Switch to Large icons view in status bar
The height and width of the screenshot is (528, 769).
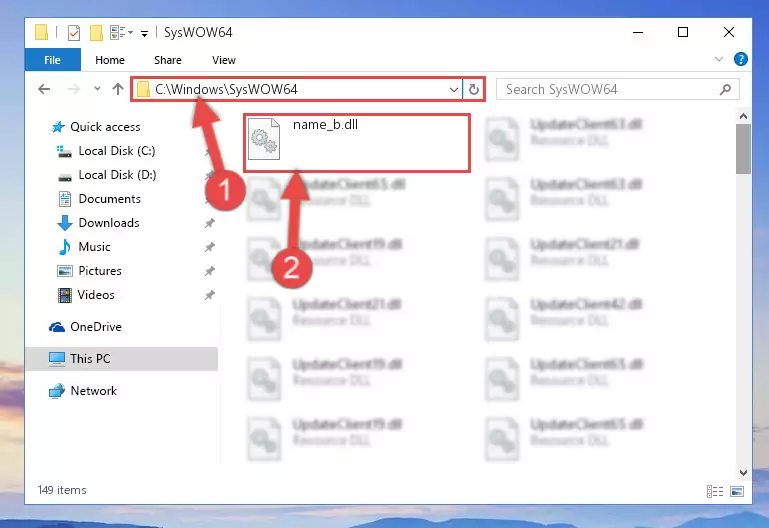737,491
